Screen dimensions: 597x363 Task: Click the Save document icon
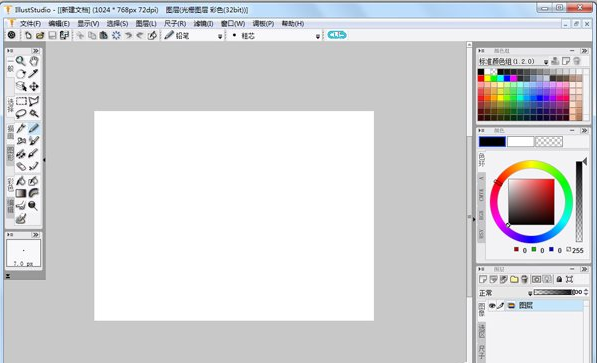coord(52,35)
